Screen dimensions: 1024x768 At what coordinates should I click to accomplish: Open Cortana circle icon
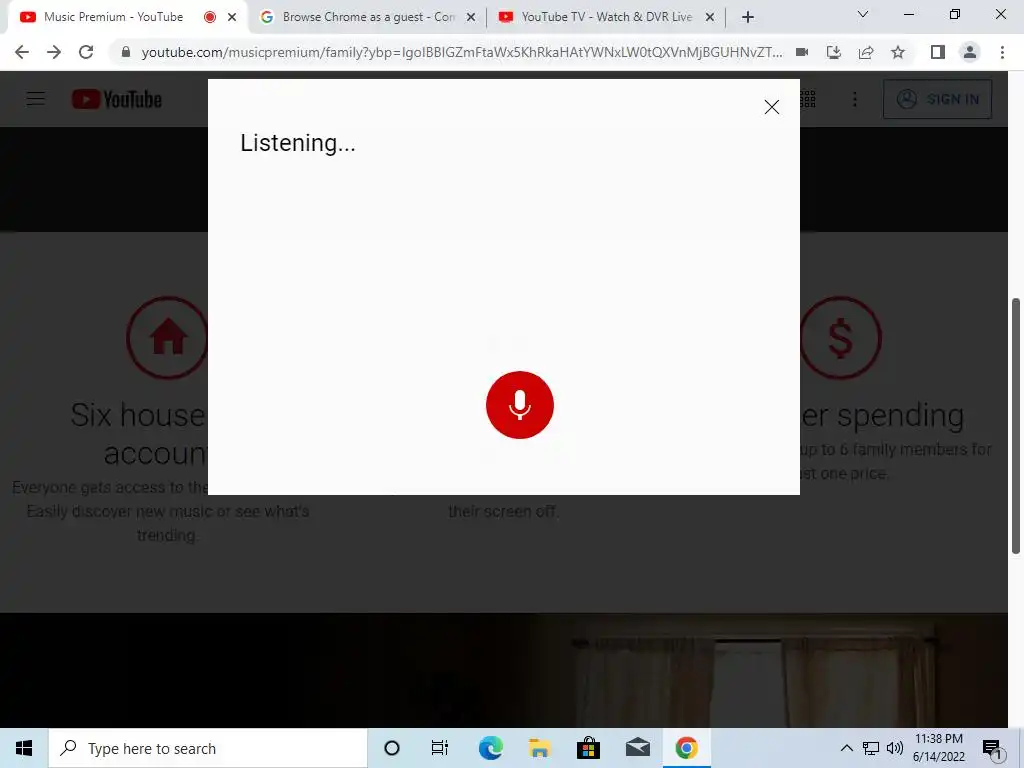pos(391,748)
